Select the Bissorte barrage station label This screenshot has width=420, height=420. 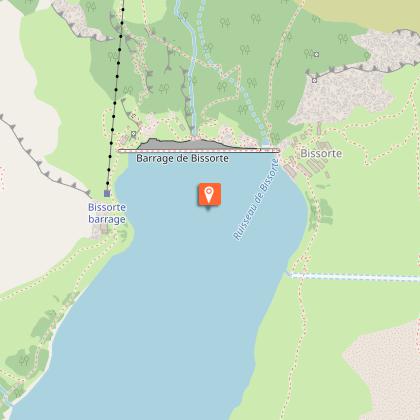[x=107, y=213]
